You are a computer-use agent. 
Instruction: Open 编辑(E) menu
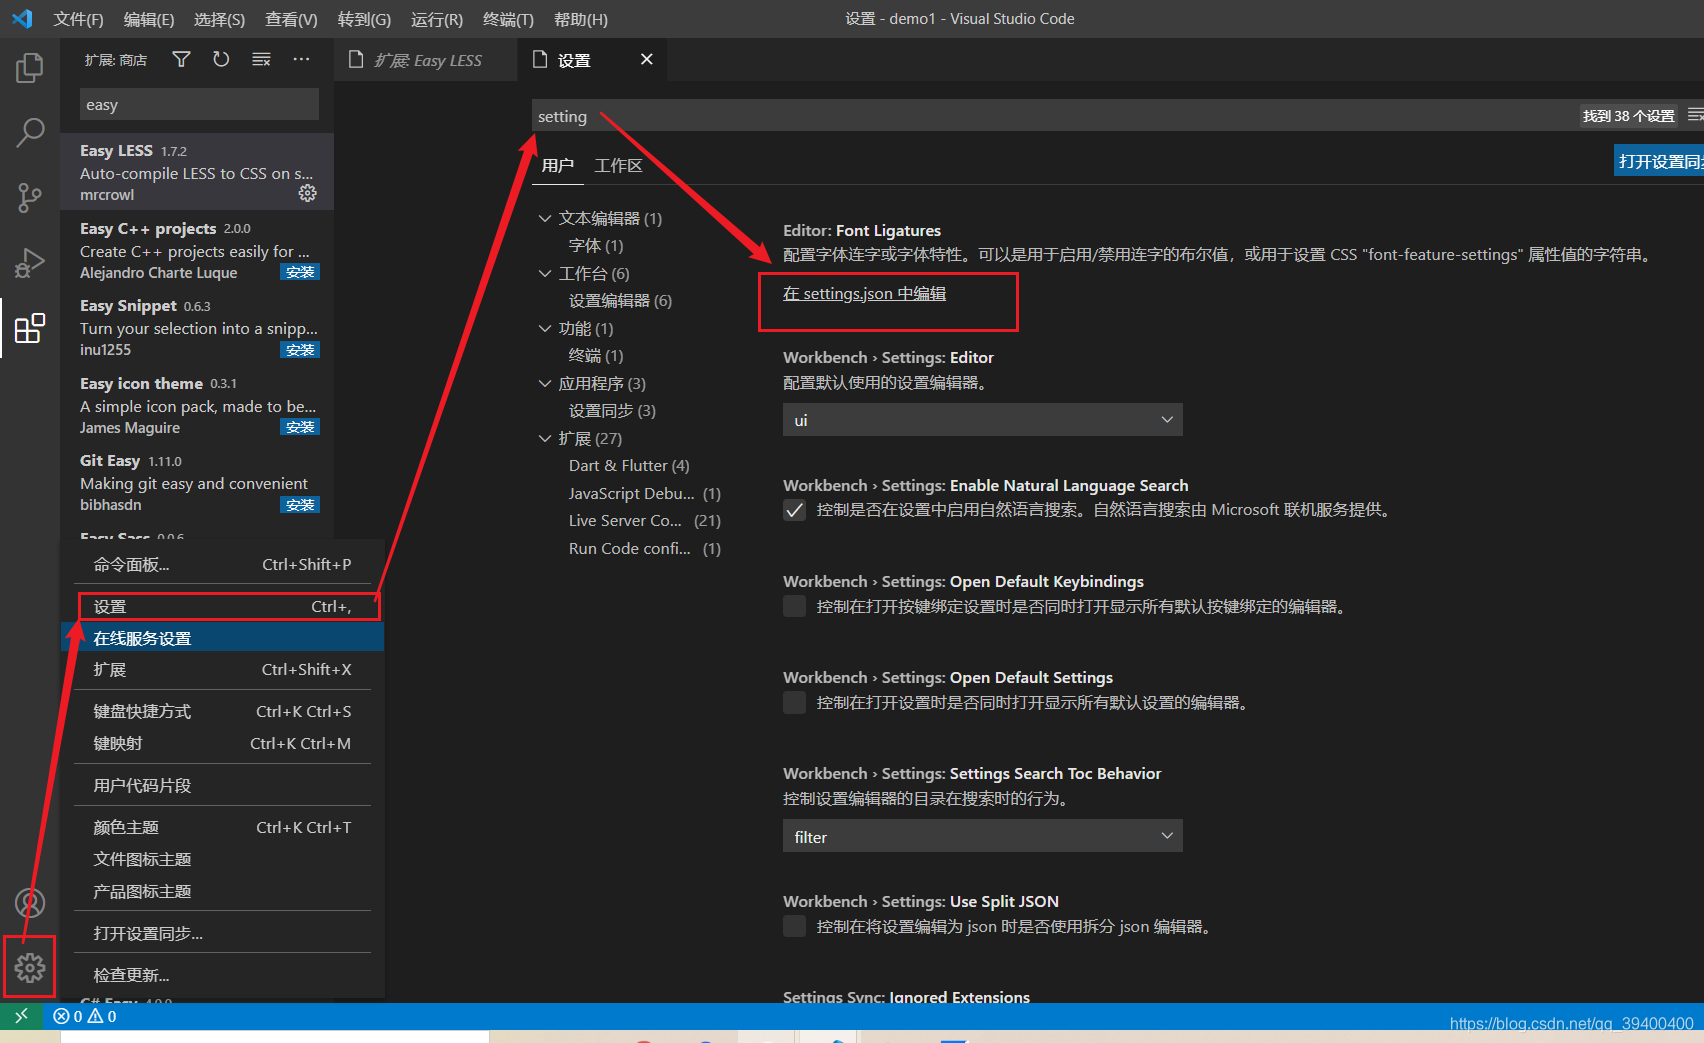(x=149, y=19)
